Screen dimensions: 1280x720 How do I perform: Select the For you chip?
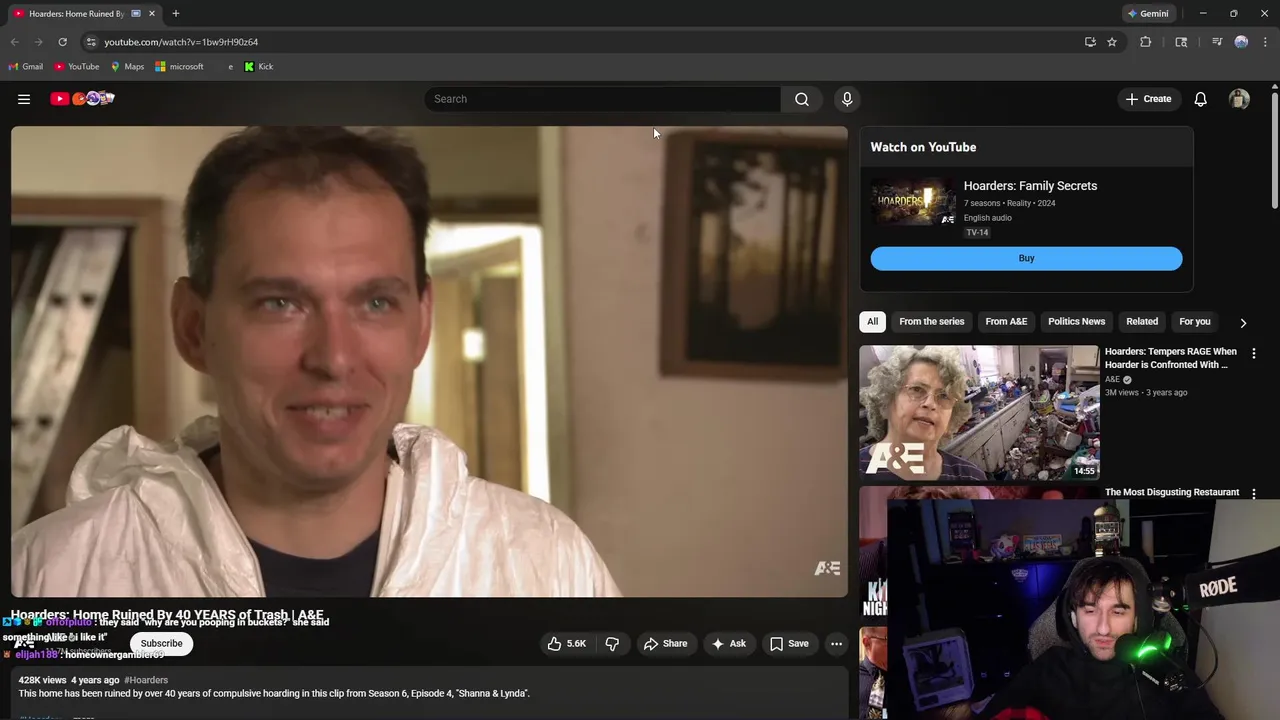[1195, 322]
